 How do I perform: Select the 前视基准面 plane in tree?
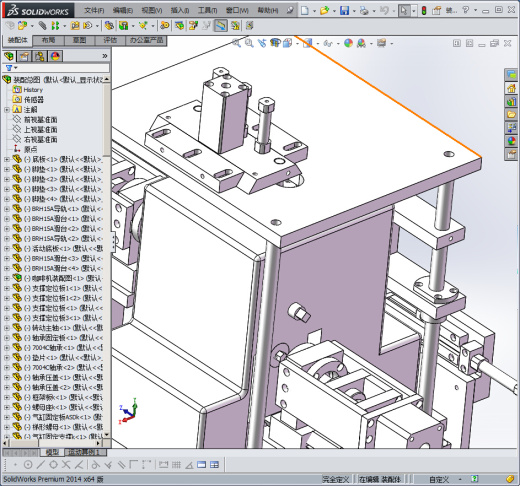41,120
